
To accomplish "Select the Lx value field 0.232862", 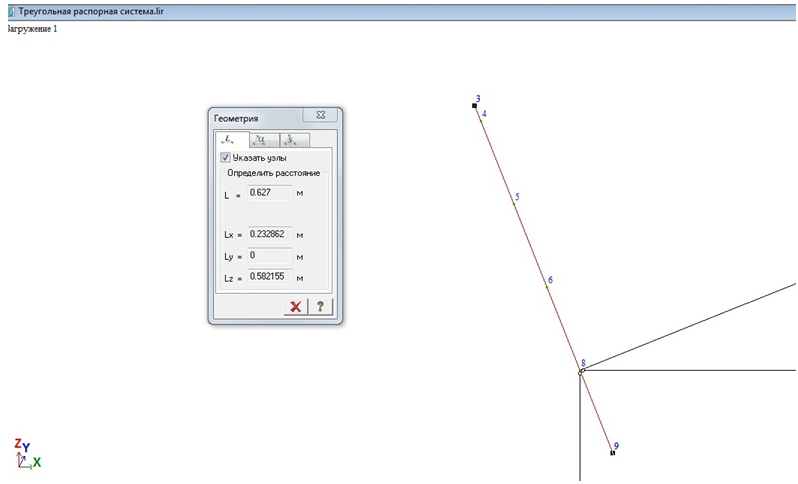I will (270, 235).
